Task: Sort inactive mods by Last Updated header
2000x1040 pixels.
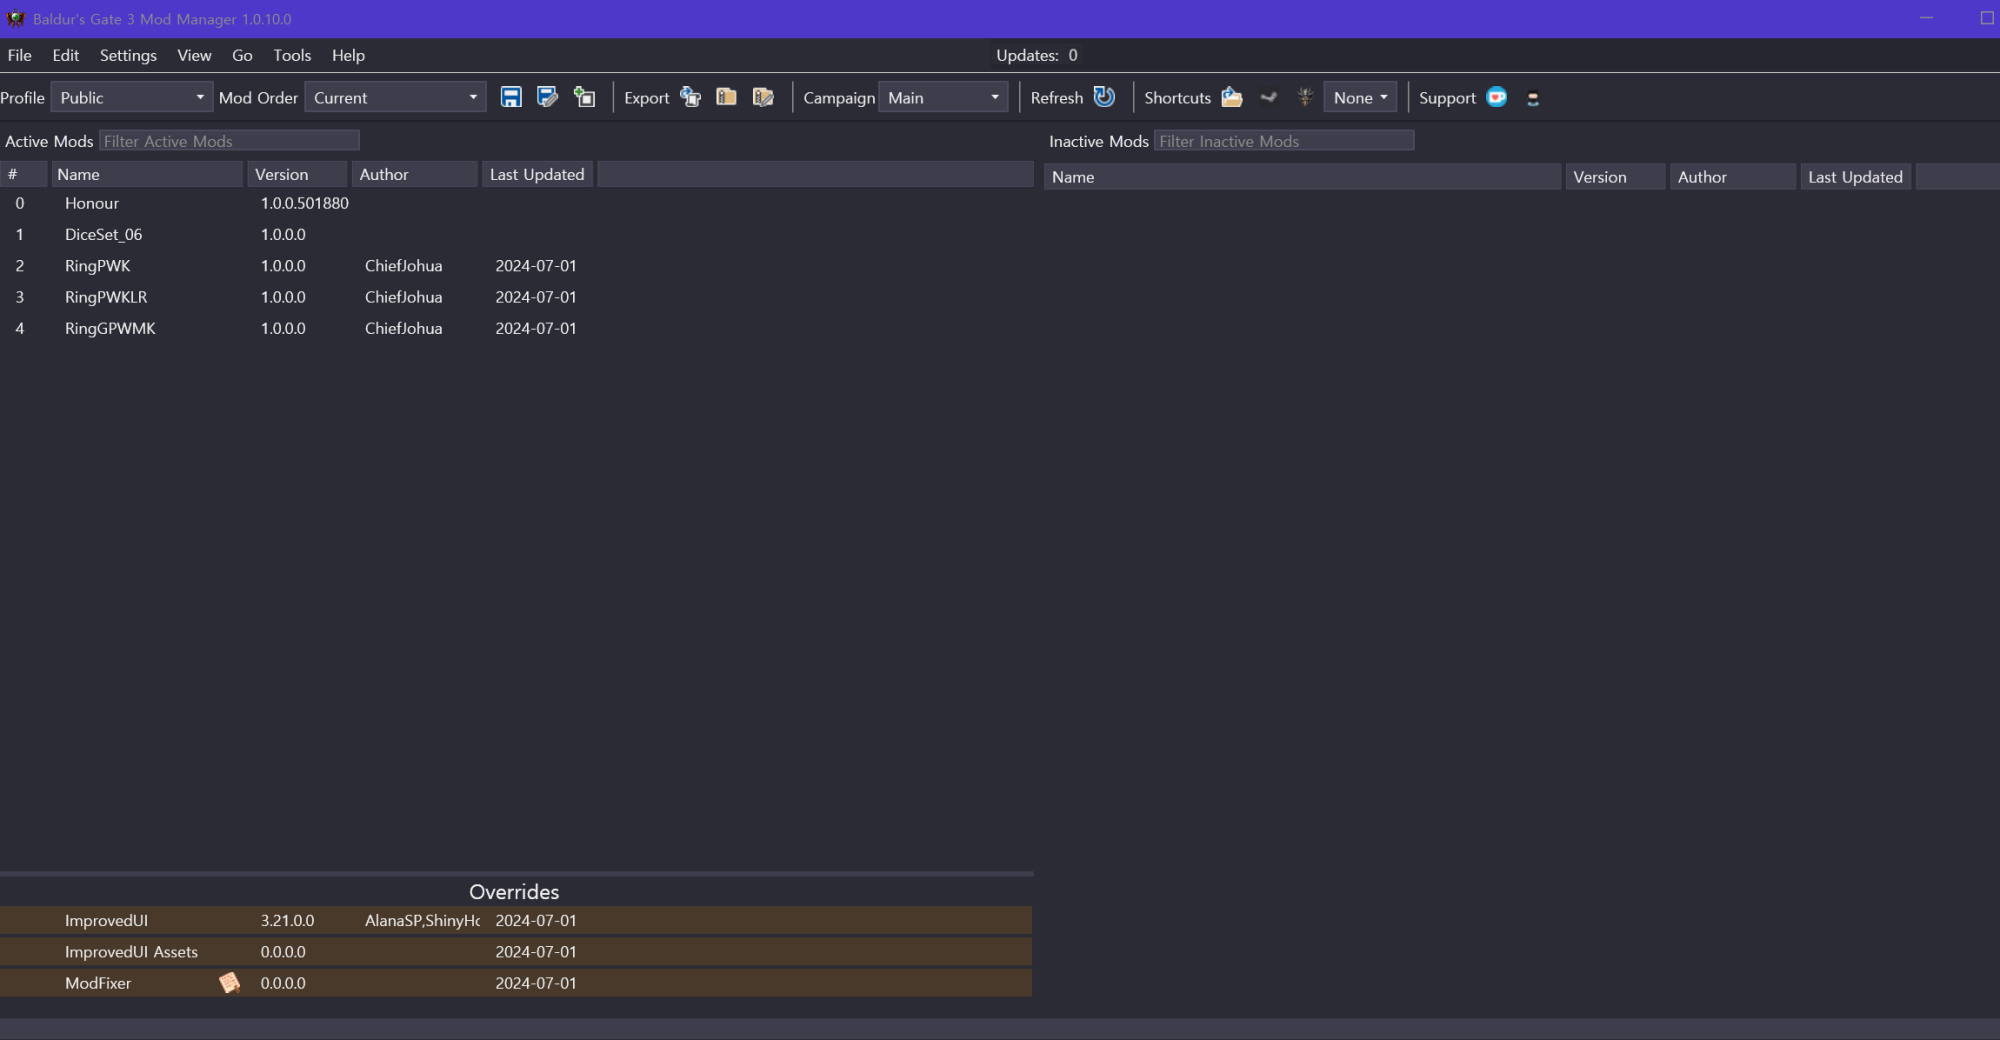Action: point(1856,177)
